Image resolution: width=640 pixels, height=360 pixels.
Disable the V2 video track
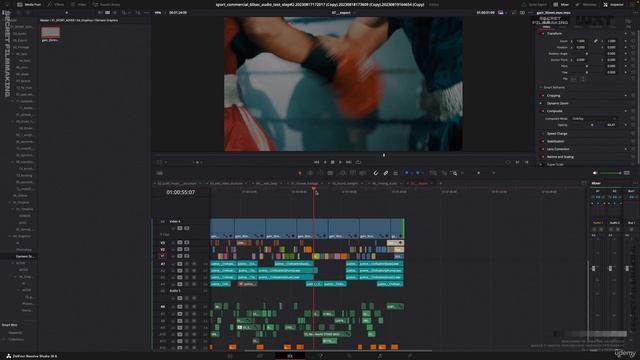[187, 249]
